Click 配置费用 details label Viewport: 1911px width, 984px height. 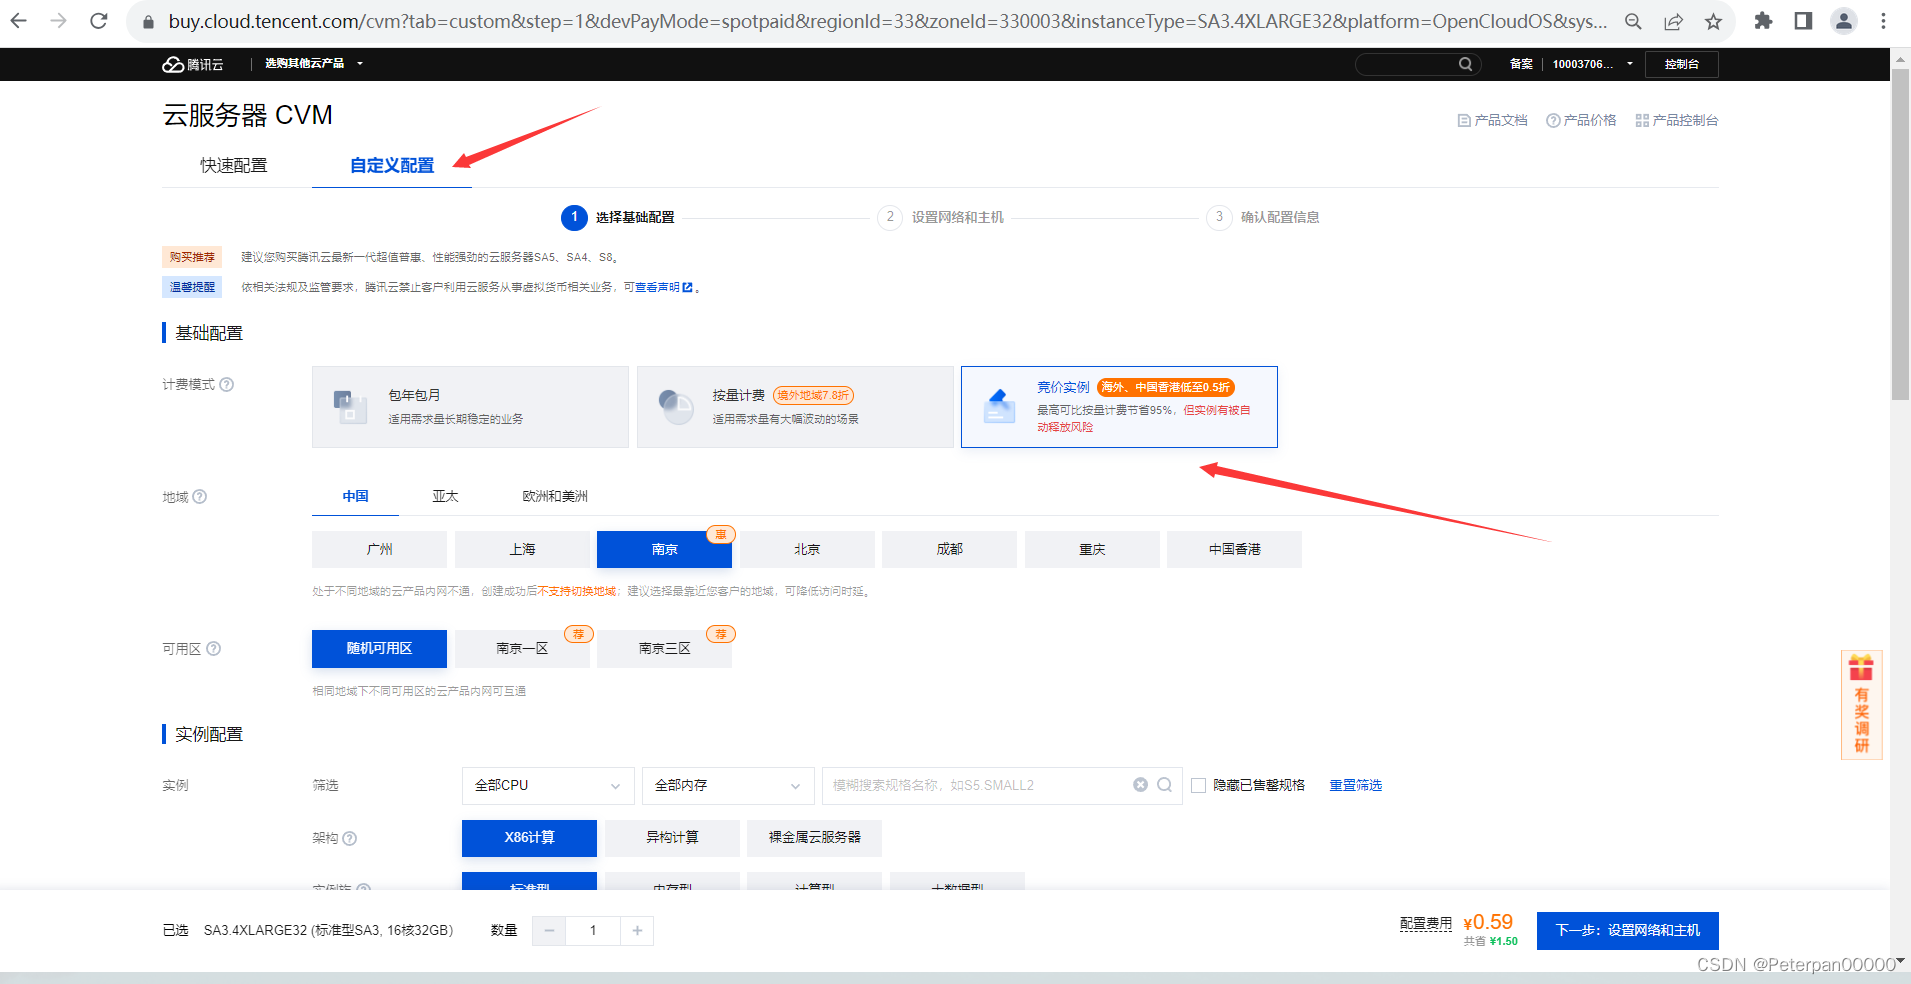1426,923
